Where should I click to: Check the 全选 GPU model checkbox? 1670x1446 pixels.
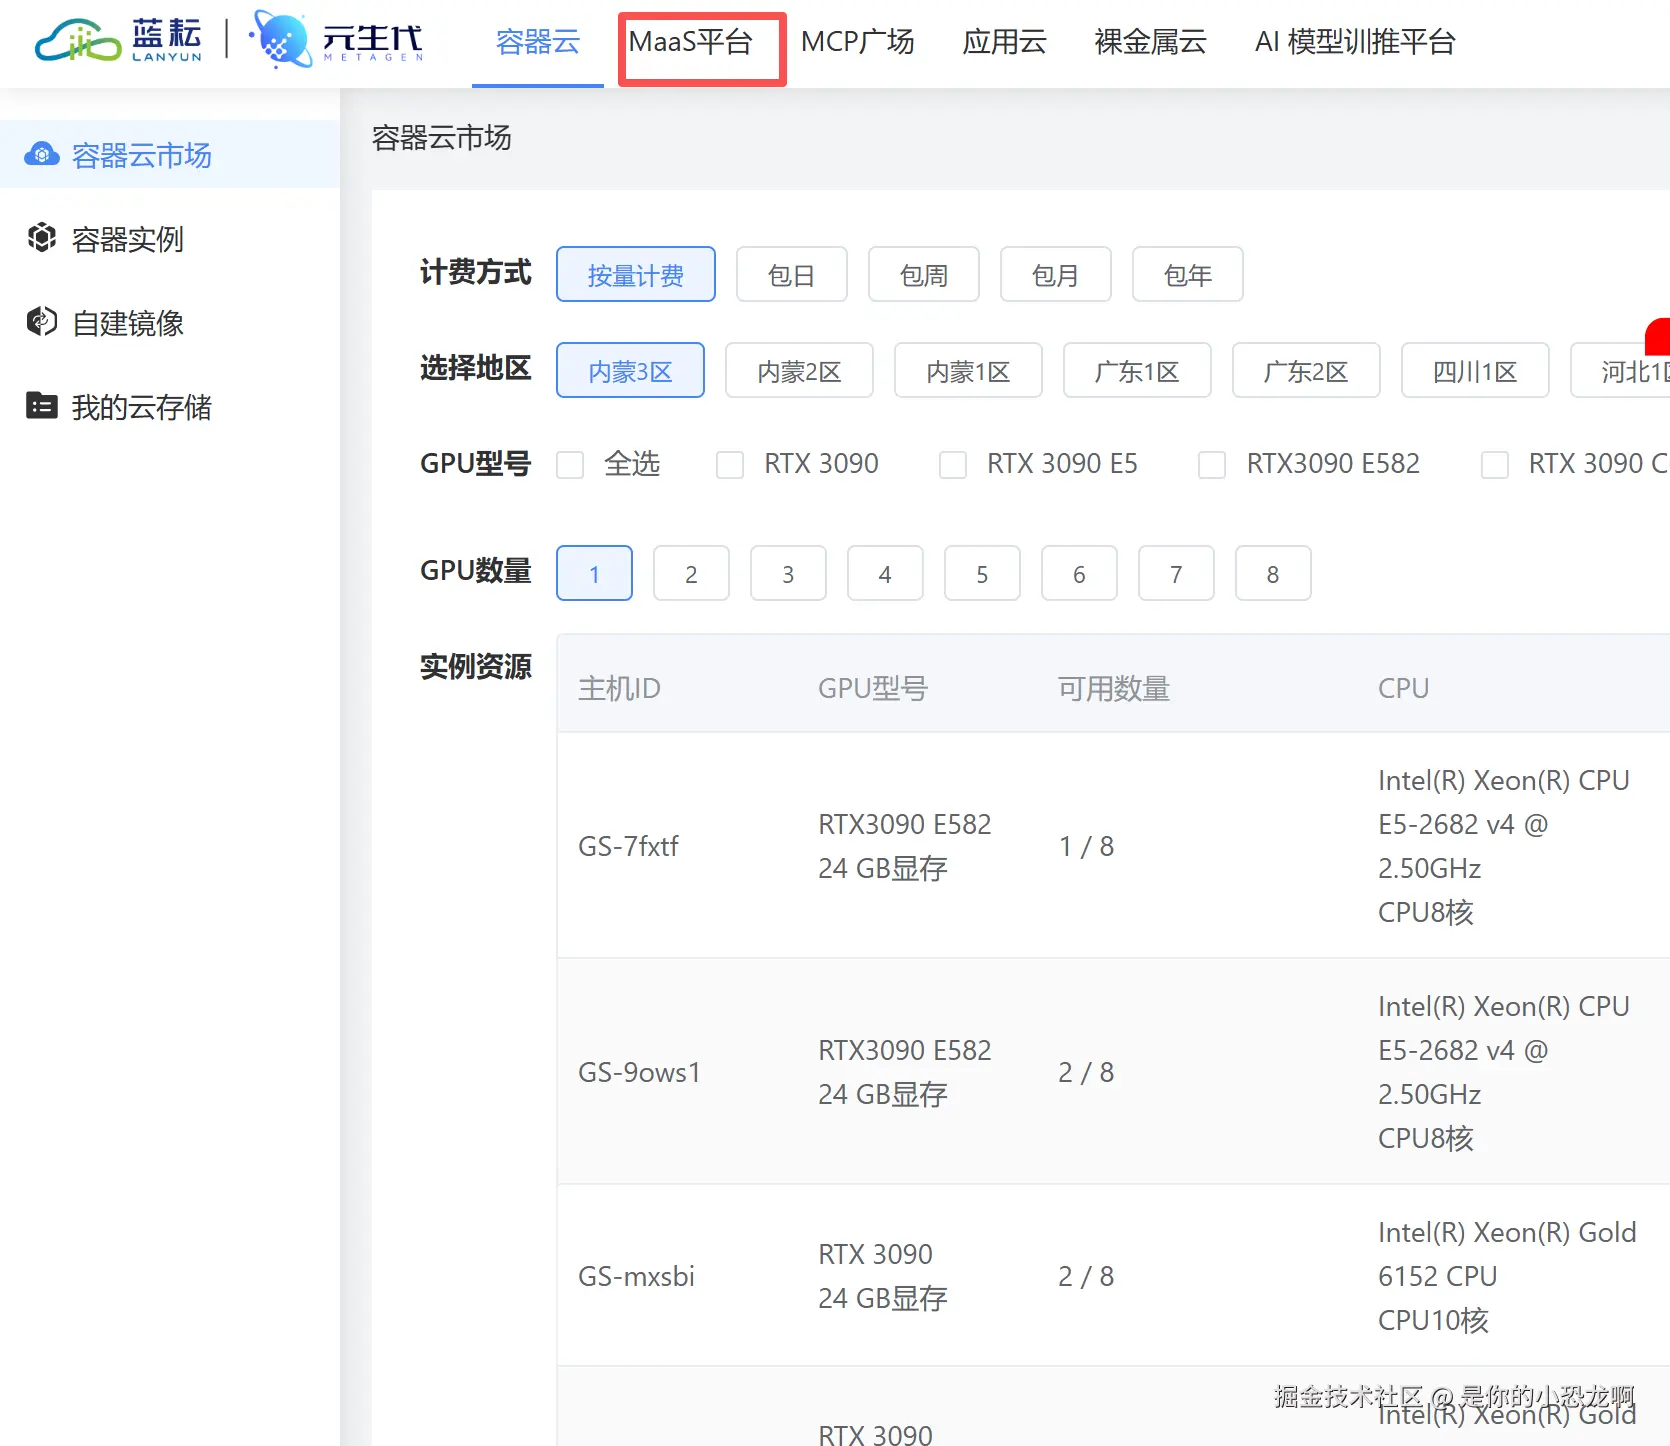pyautogui.click(x=570, y=464)
